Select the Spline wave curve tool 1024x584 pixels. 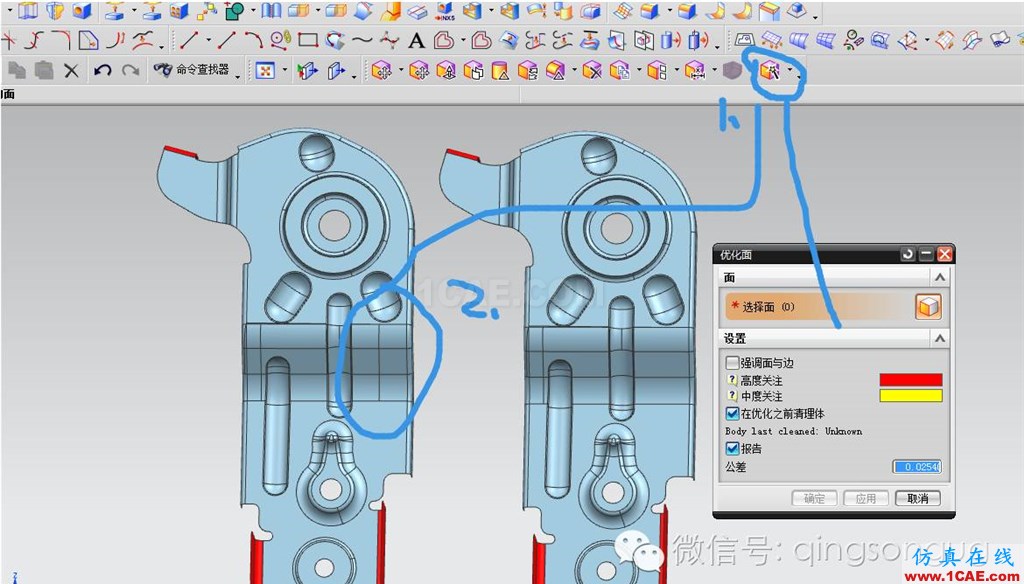[361, 41]
